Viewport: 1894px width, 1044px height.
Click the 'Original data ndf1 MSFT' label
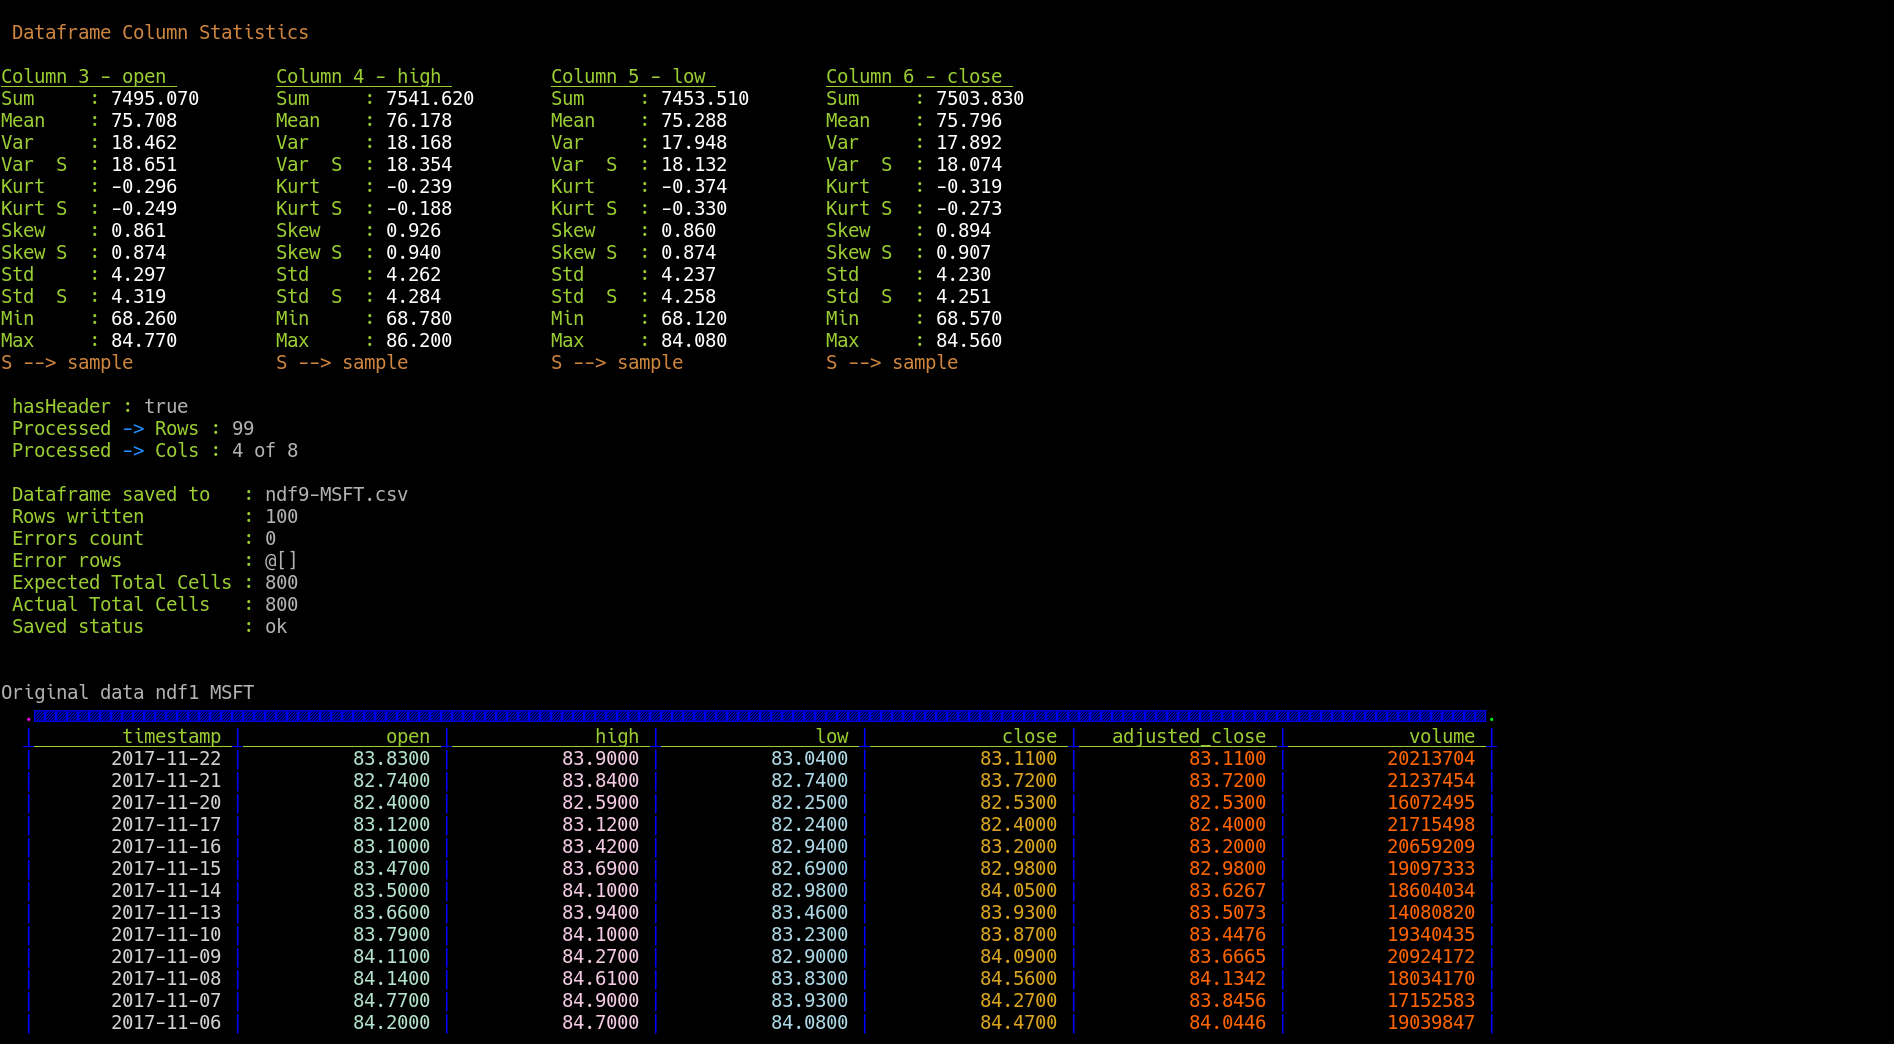point(128,692)
